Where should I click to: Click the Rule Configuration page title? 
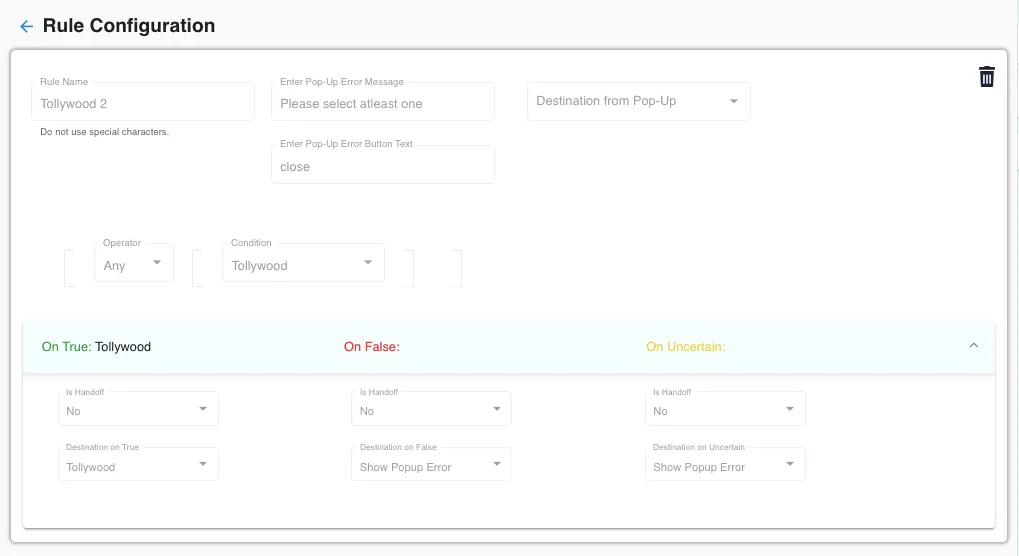[129, 25]
